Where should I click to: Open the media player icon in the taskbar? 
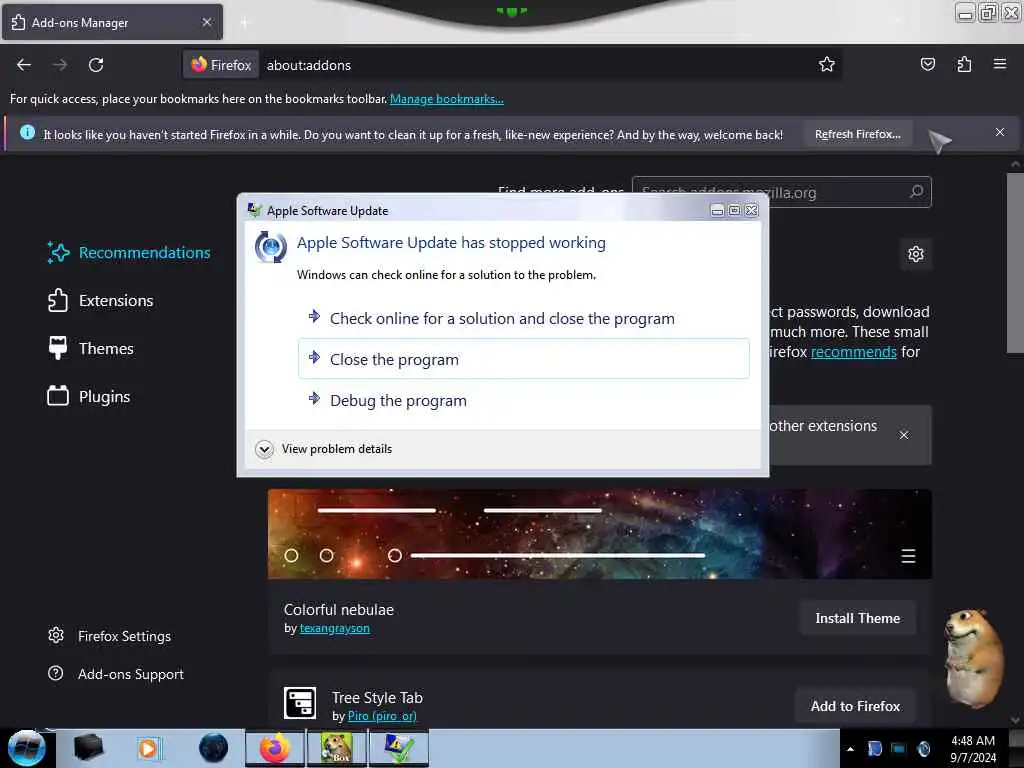tap(149, 748)
